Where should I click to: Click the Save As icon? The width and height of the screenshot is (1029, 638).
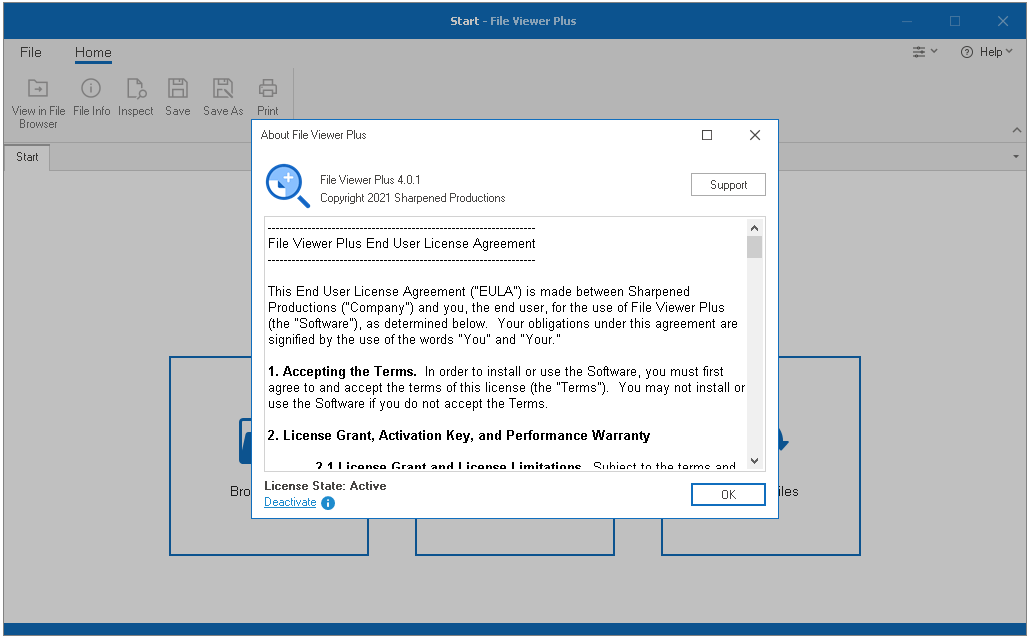pos(222,88)
